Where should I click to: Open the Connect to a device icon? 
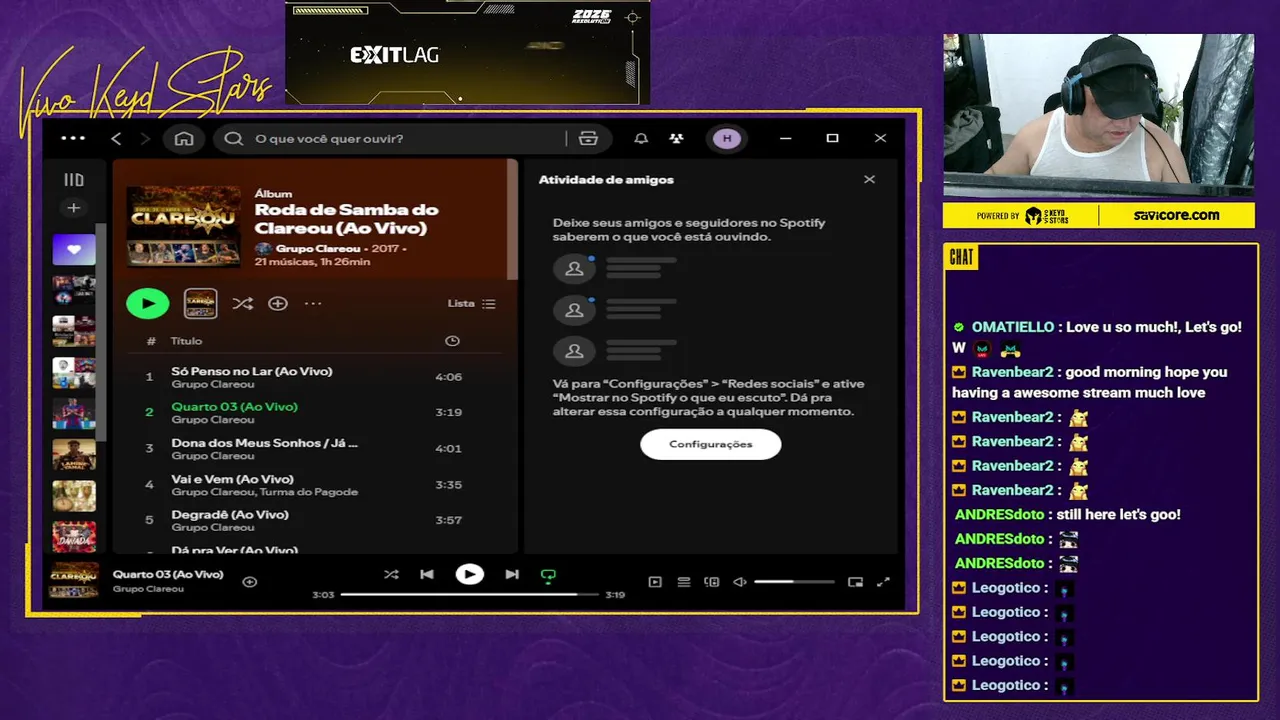pyautogui.click(x=712, y=582)
